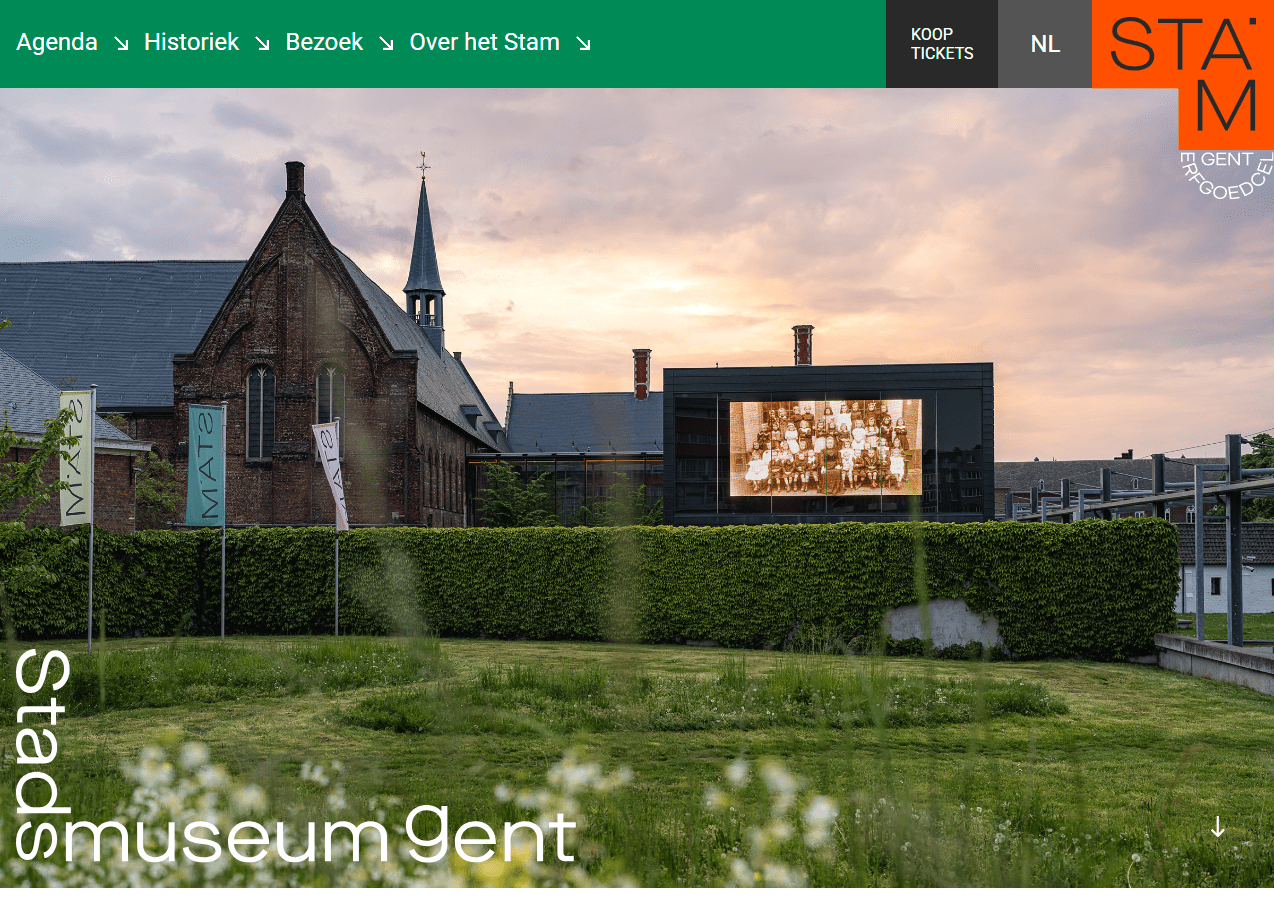Viewport: 1274px width, 910px height.
Task: Click the diagonal arrow beside Agenda
Action: coord(120,45)
